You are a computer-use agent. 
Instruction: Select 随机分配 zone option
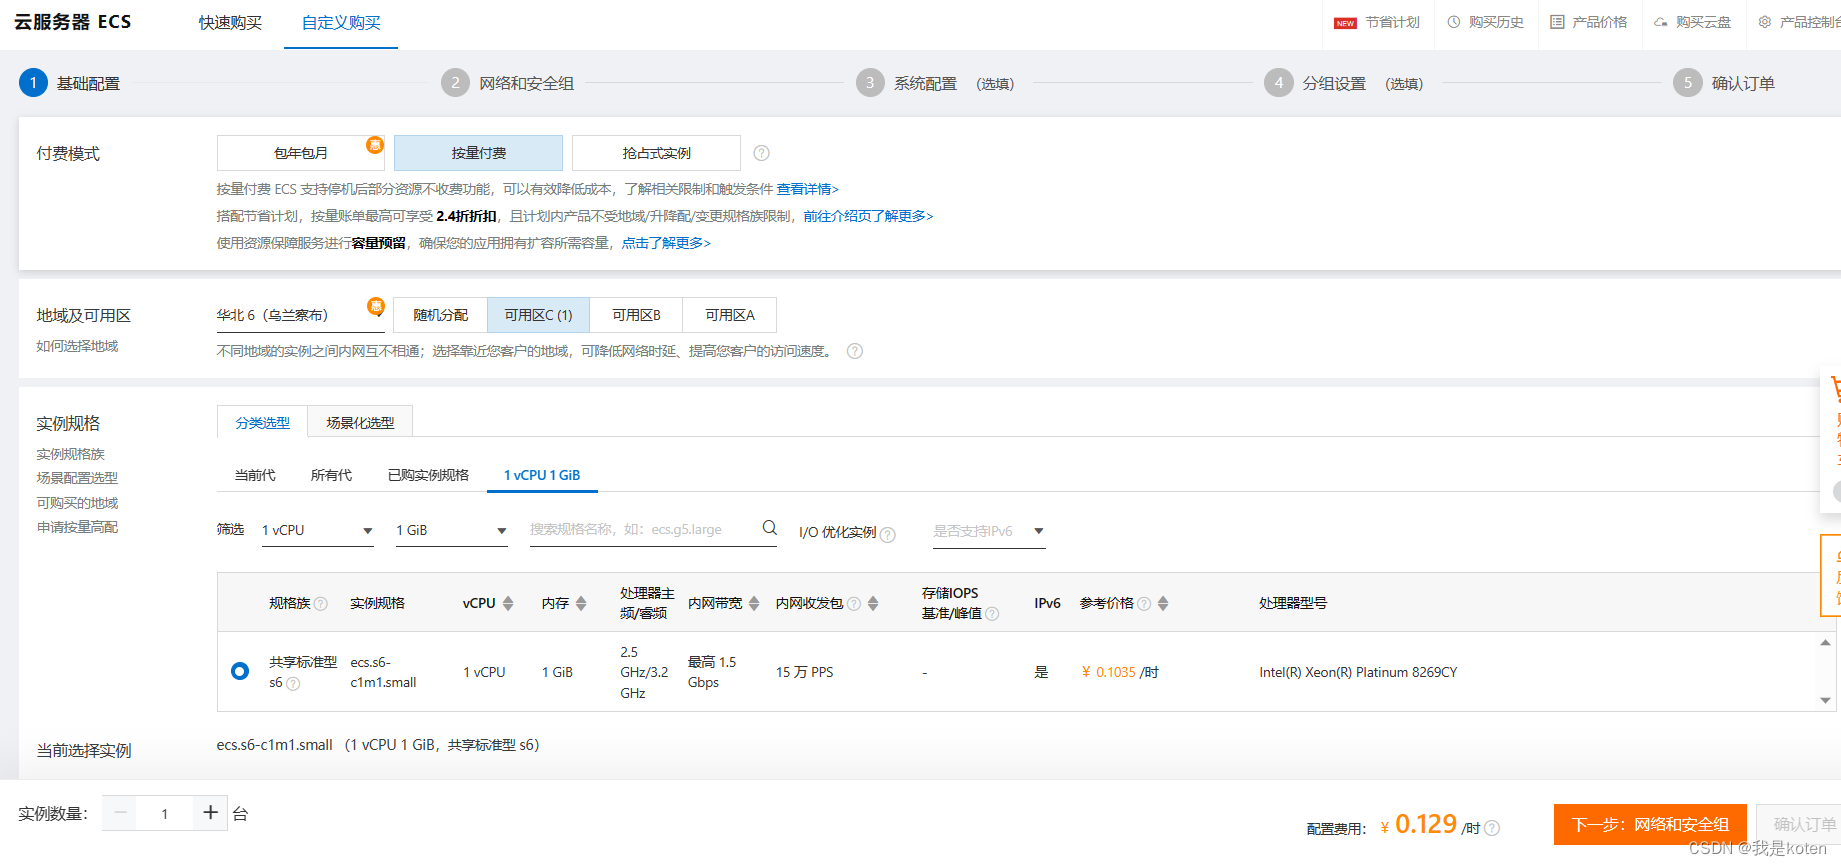click(x=440, y=315)
